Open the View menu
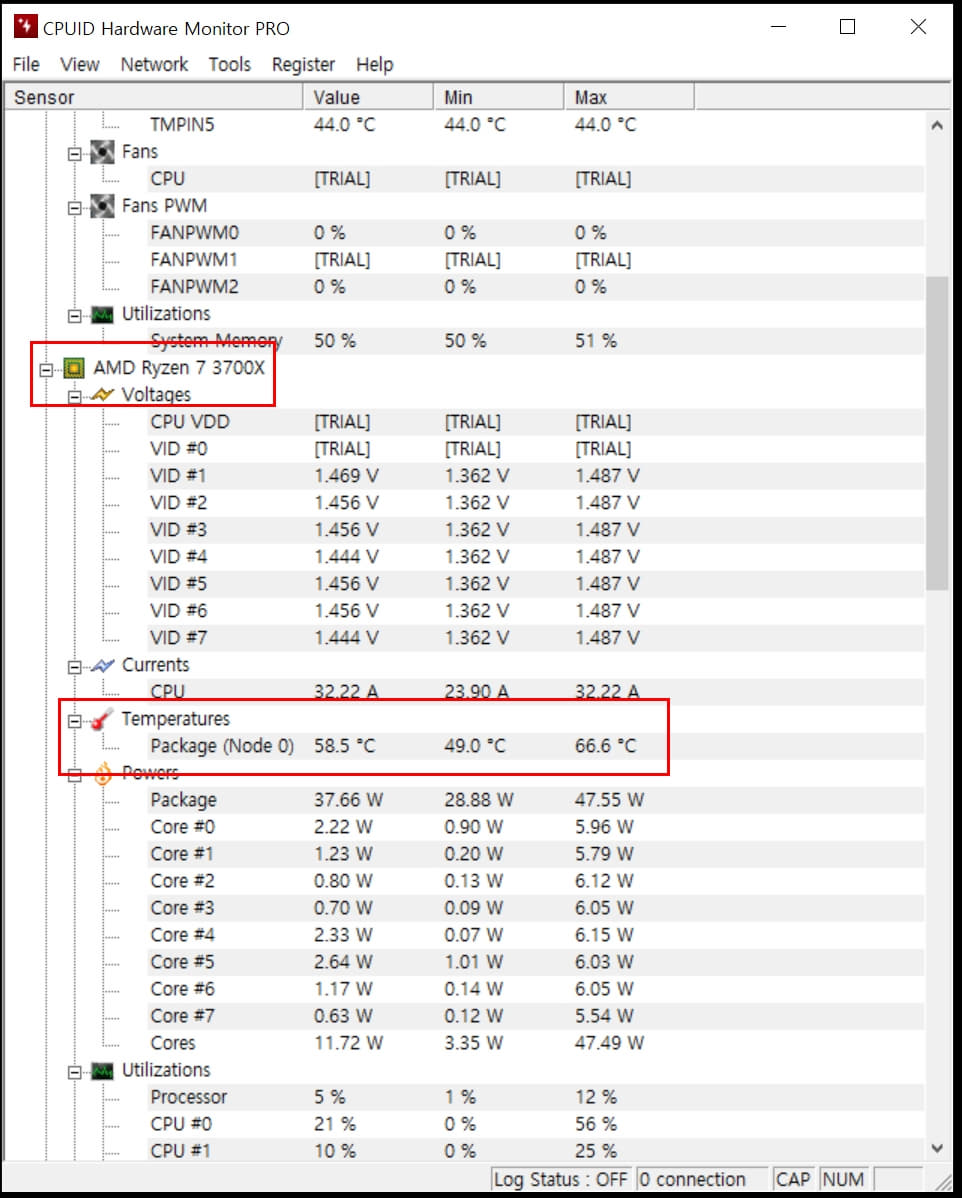 [79, 64]
